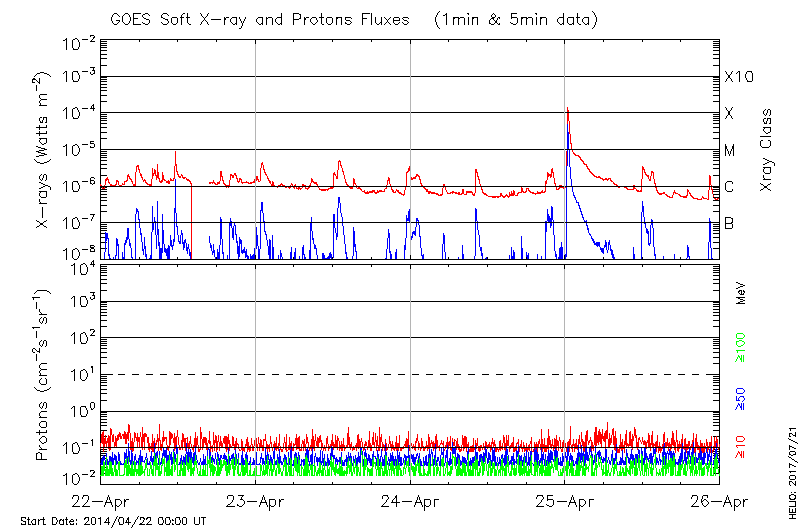Click the 'M' X-ray class label

pyautogui.click(x=730, y=150)
